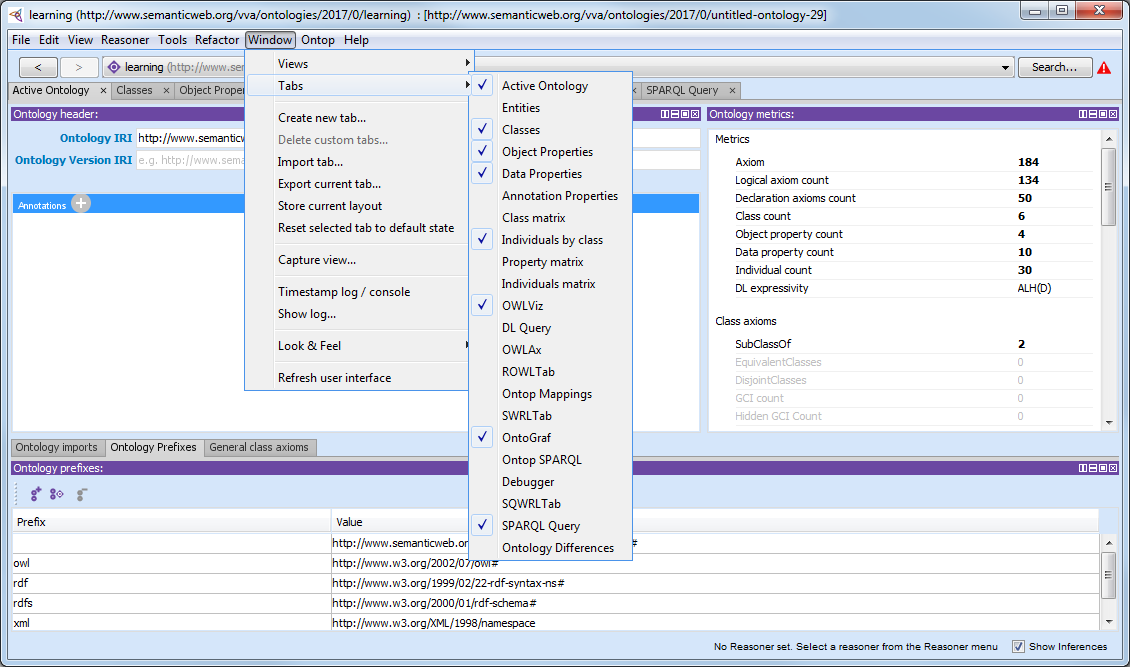
Task: Click the red warning triangle icon
Action: [1104, 68]
